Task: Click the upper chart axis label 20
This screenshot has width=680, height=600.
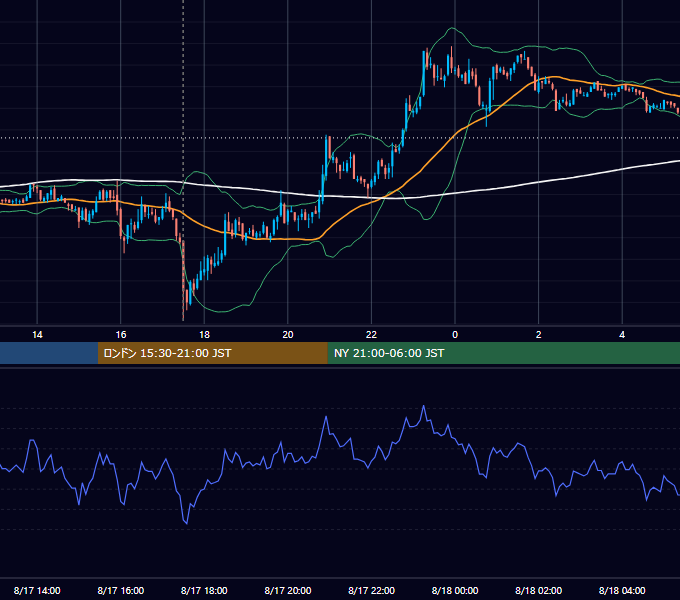Action: pos(288,335)
